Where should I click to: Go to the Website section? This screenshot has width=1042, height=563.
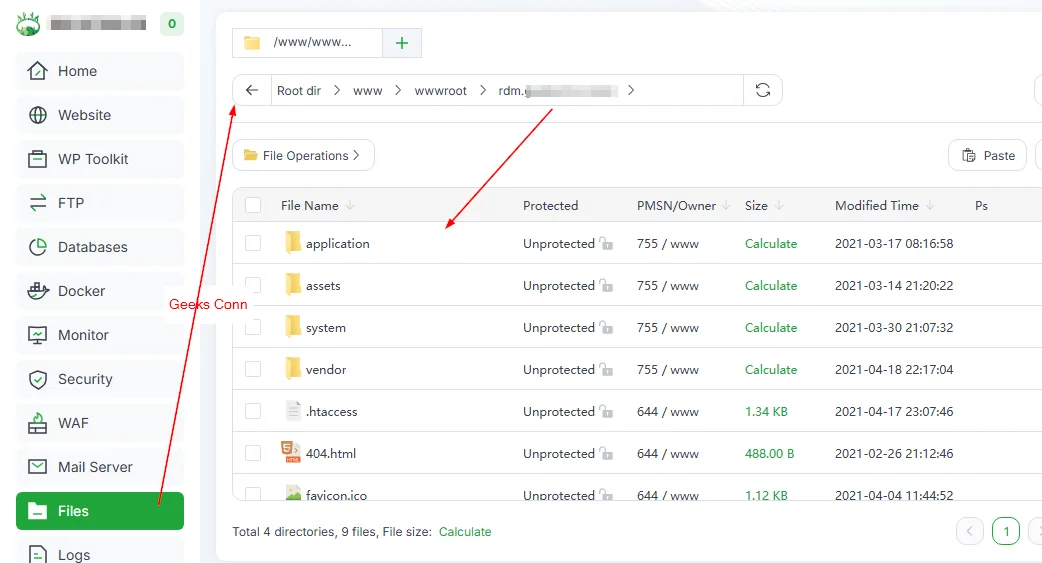[100, 115]
